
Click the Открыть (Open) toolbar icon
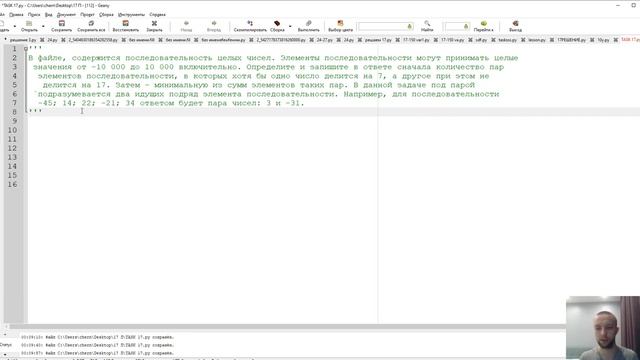[x=29, y=24]
